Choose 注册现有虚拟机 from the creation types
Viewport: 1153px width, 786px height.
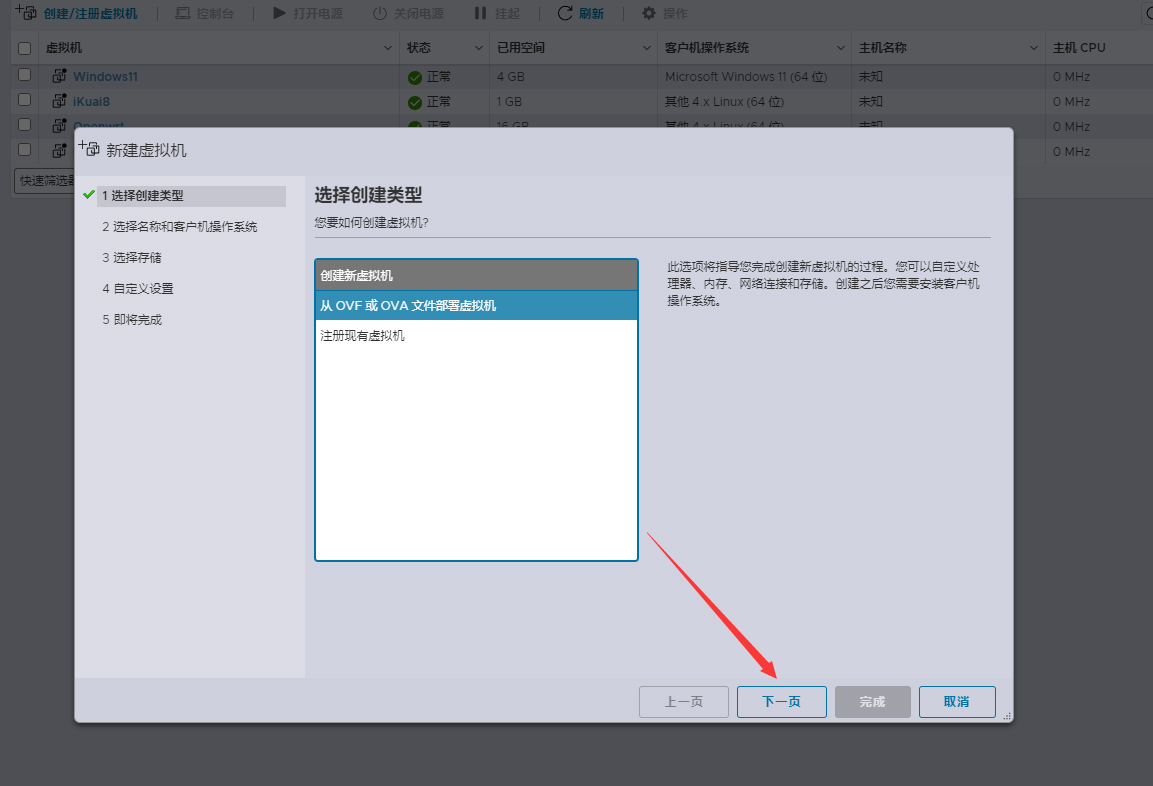click(476, 336)
